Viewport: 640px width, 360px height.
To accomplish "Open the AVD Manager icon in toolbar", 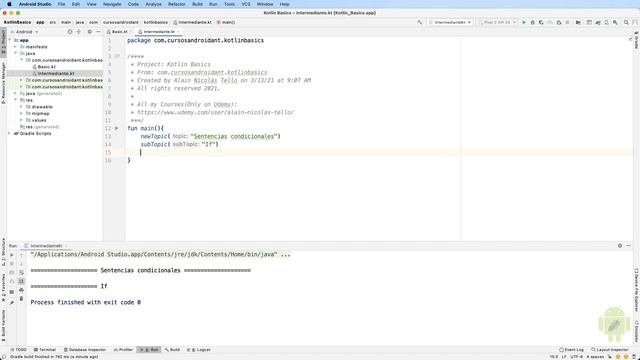I will click(x=607, y=22).
